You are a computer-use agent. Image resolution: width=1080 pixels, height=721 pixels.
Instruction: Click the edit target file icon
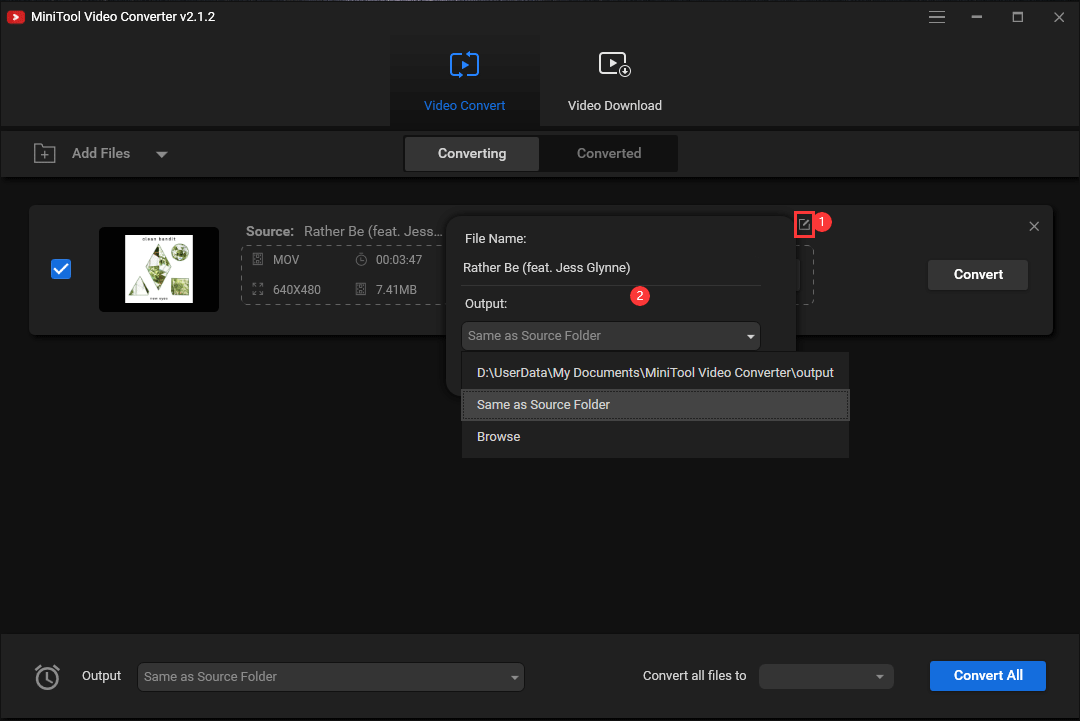804,224
